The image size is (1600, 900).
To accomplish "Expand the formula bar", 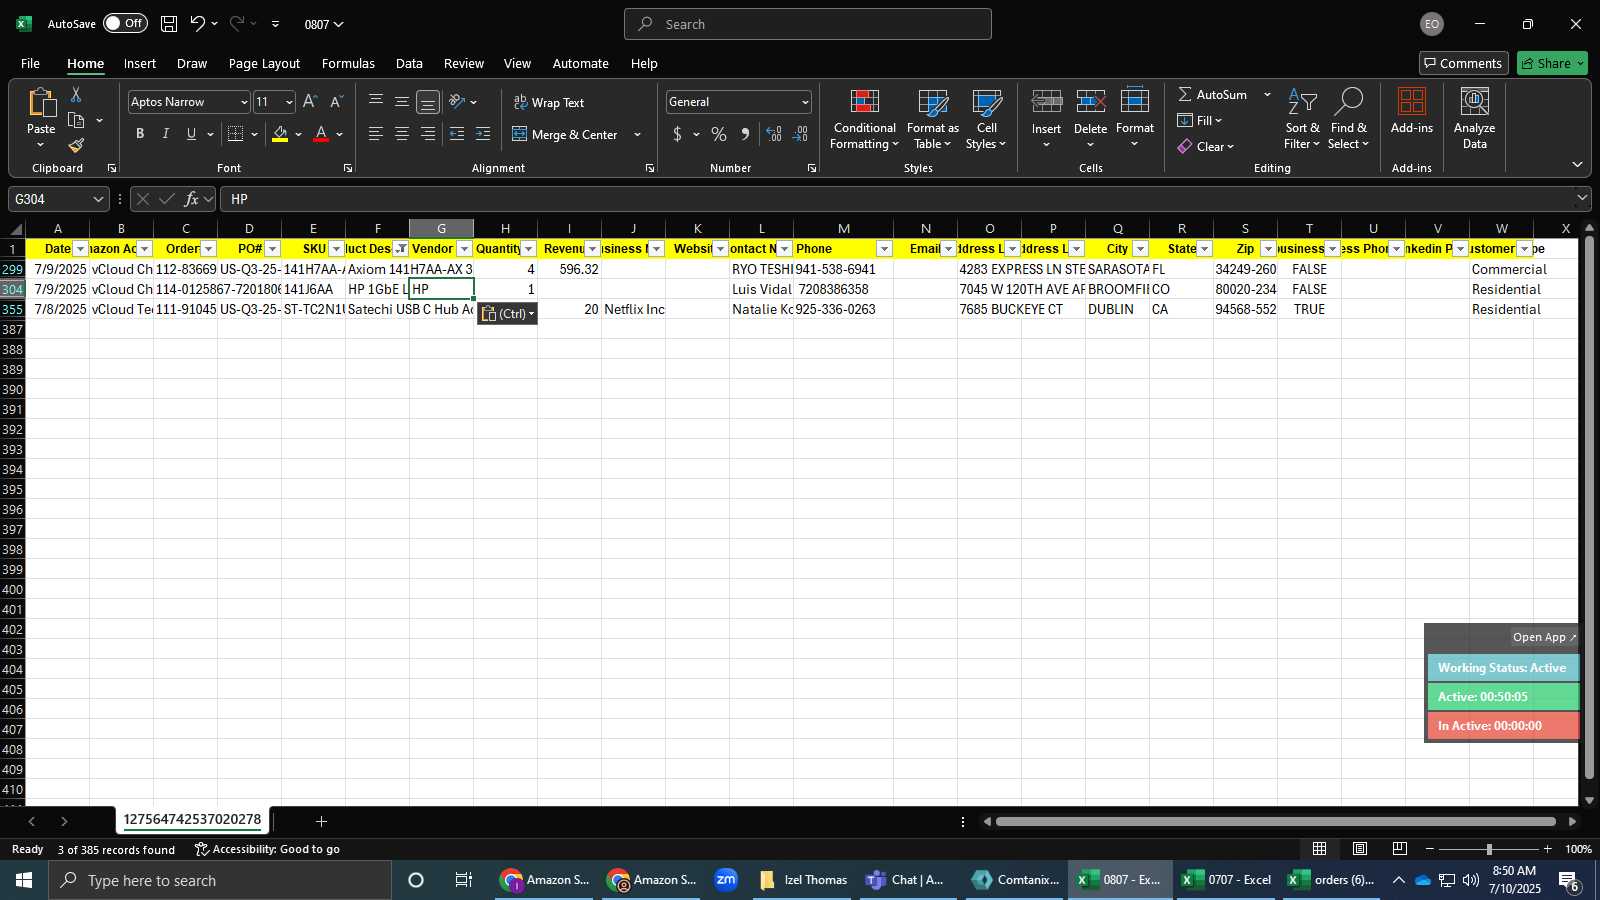I will (x=1581, y=198).
